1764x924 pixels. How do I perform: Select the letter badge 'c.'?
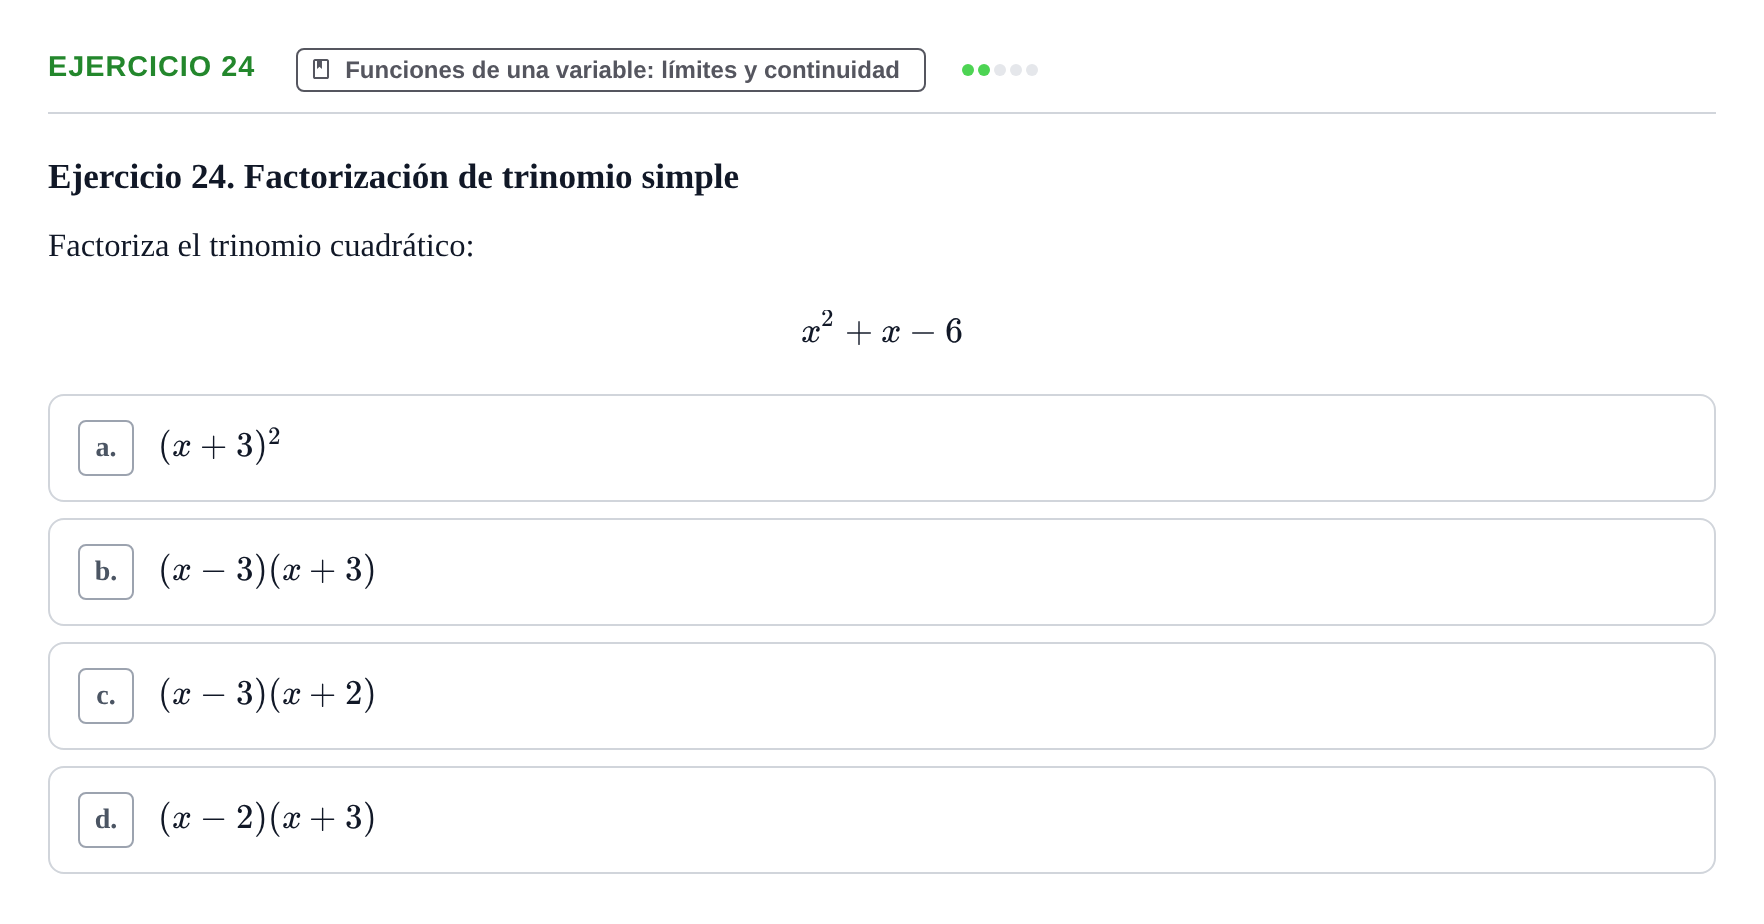click(106, 696)
